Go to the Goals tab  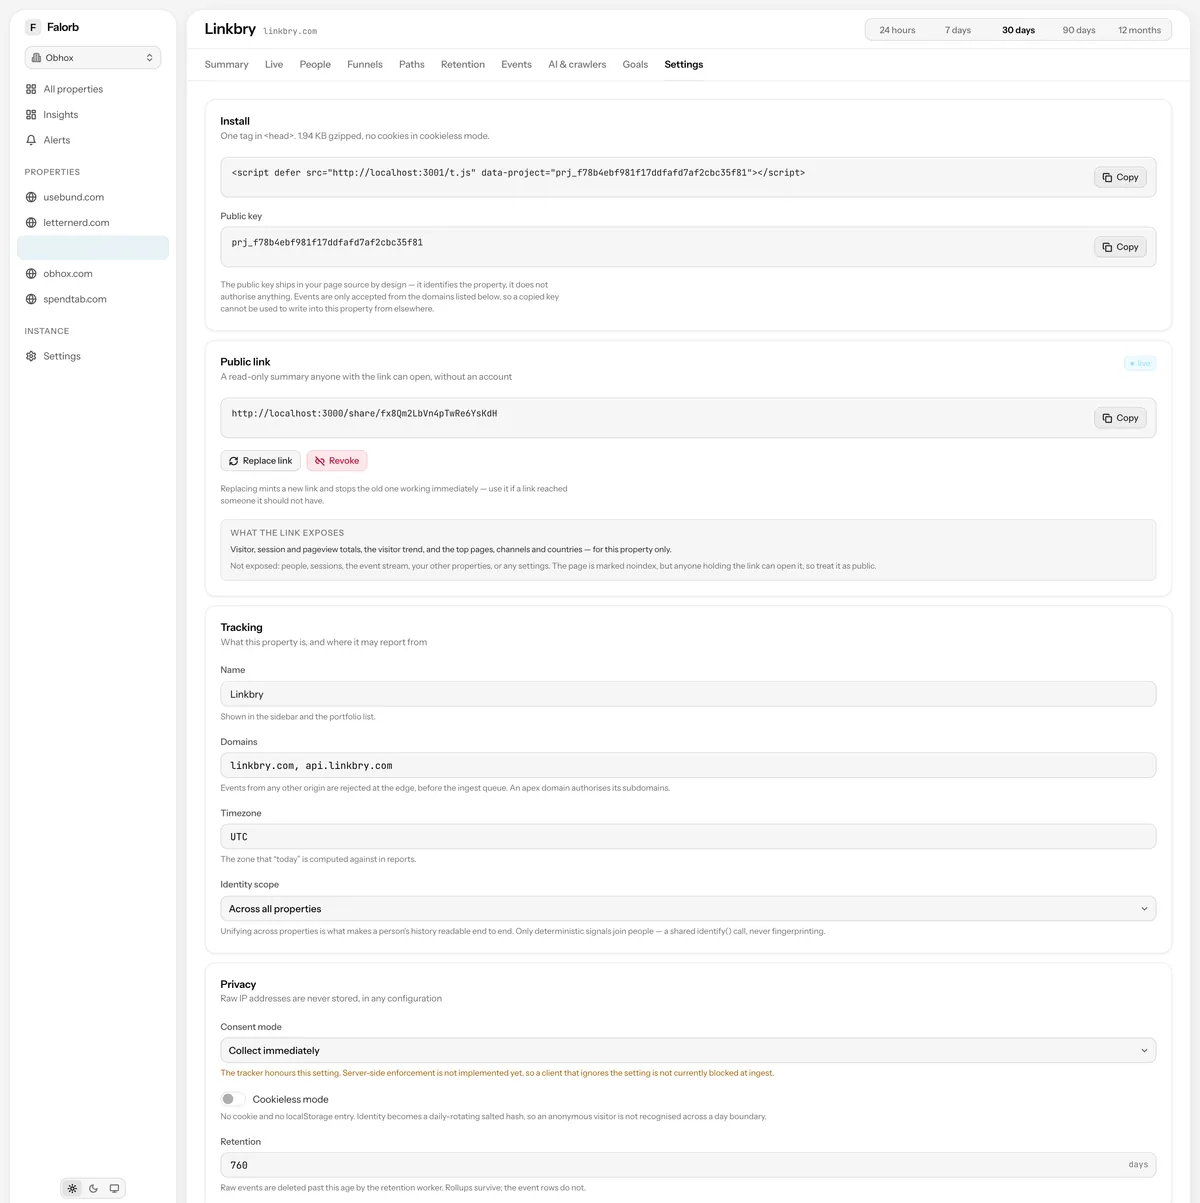pyautogui.click(x=635, y=64)
